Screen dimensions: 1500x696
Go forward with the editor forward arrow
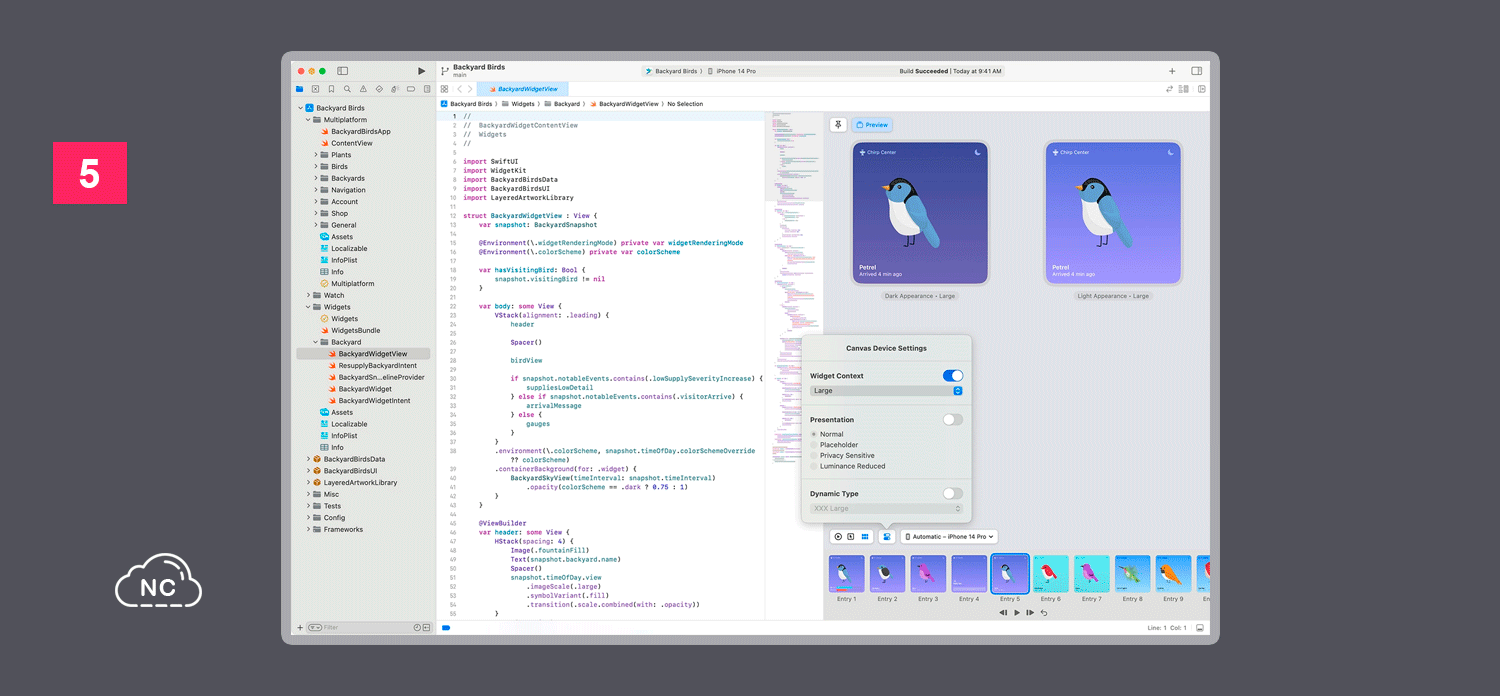pyautogui.click(x=470, y=89)
